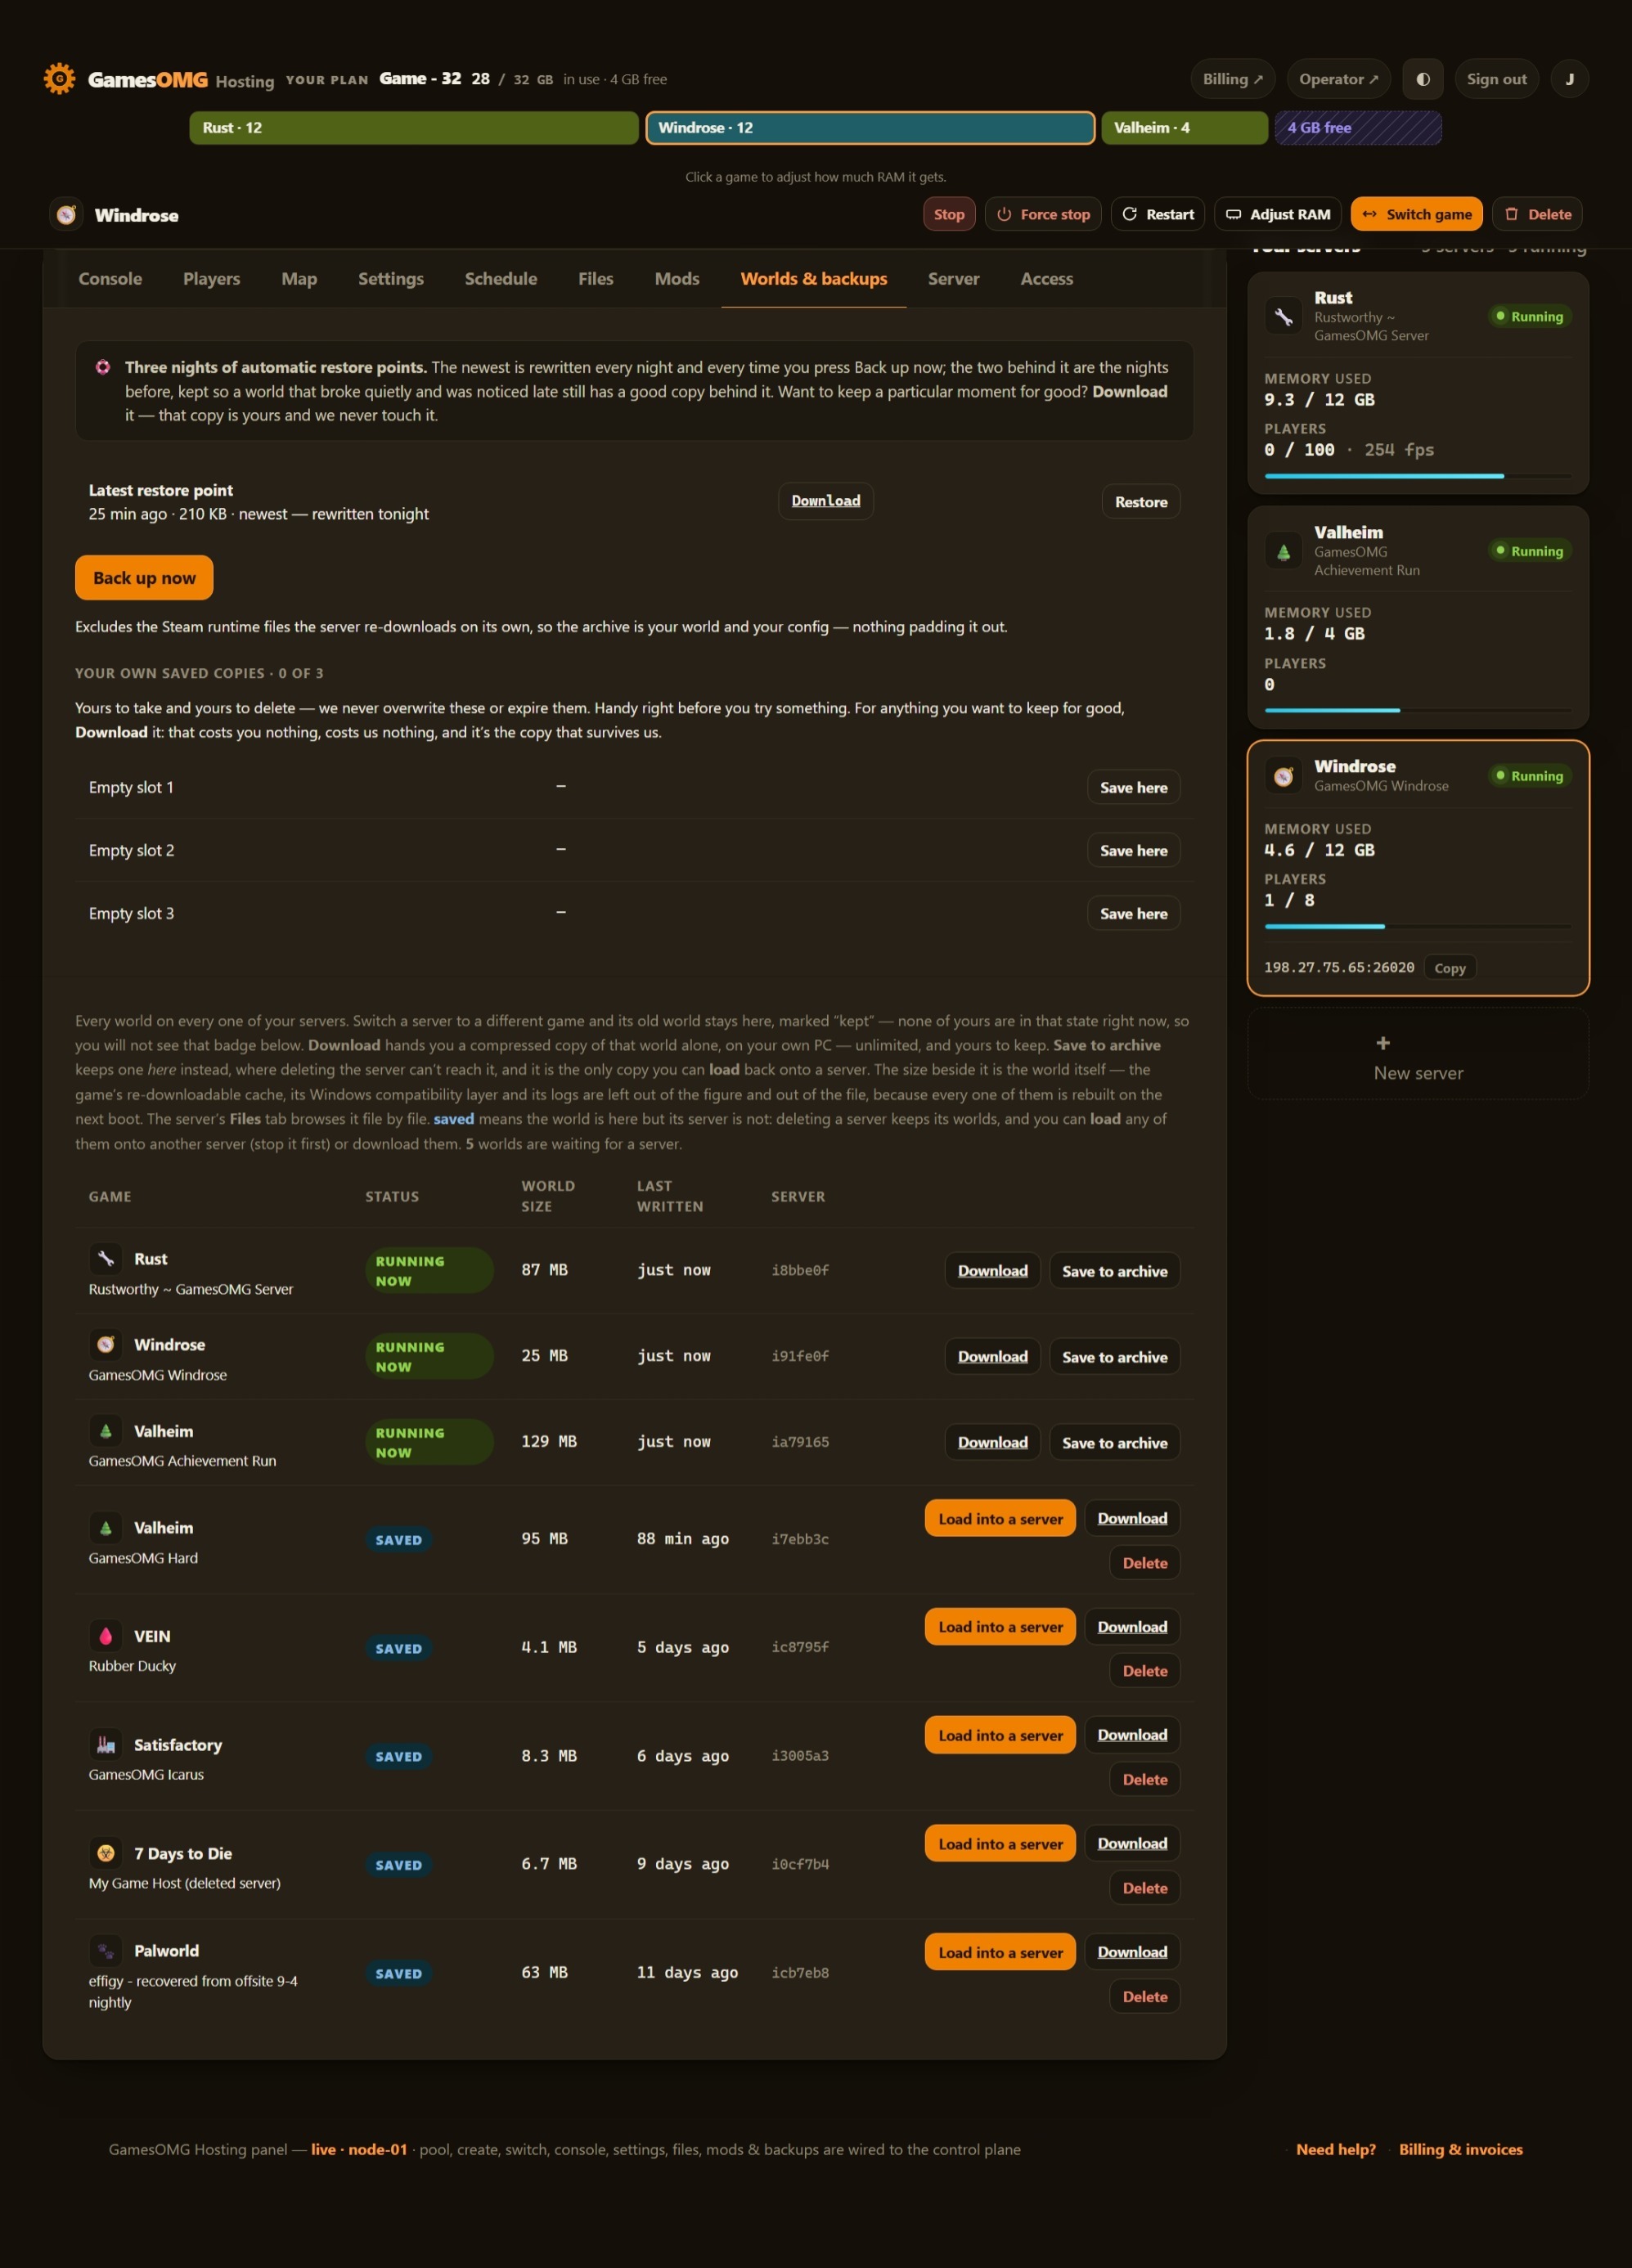This screenshot has width=1632, height=2268.
Task: Switch to the Files tab
Action: (x=596, y=279)
